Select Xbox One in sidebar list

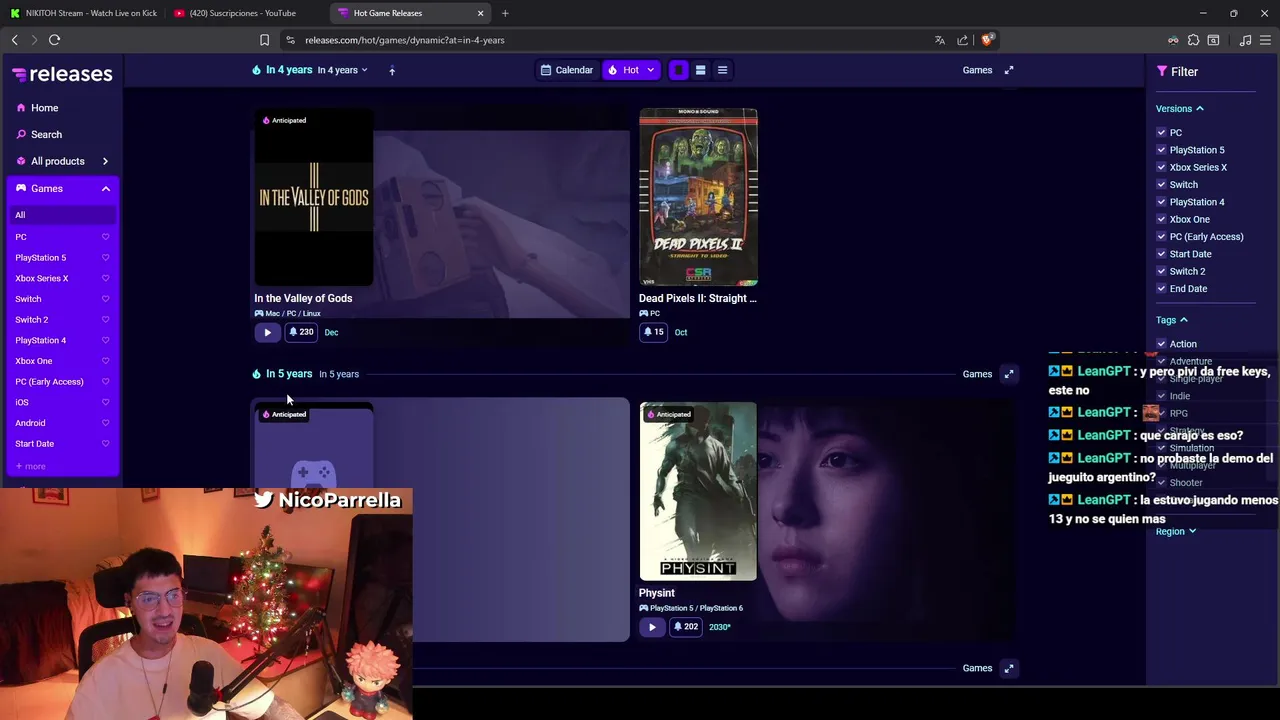click(x=34, y=361)
